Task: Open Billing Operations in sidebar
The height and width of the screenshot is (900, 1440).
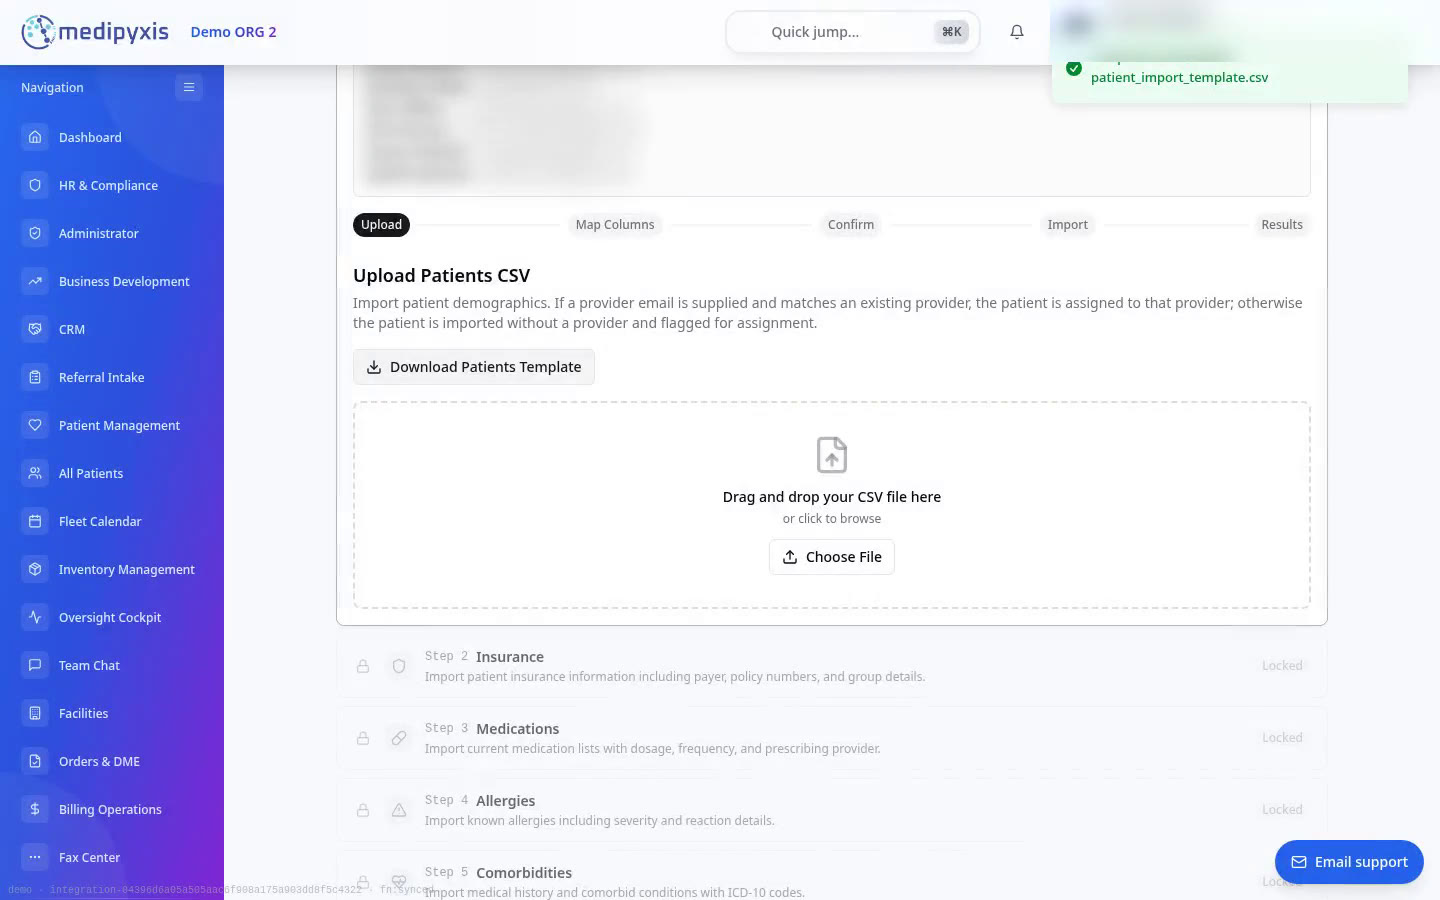Action: [x=112, y=809]
